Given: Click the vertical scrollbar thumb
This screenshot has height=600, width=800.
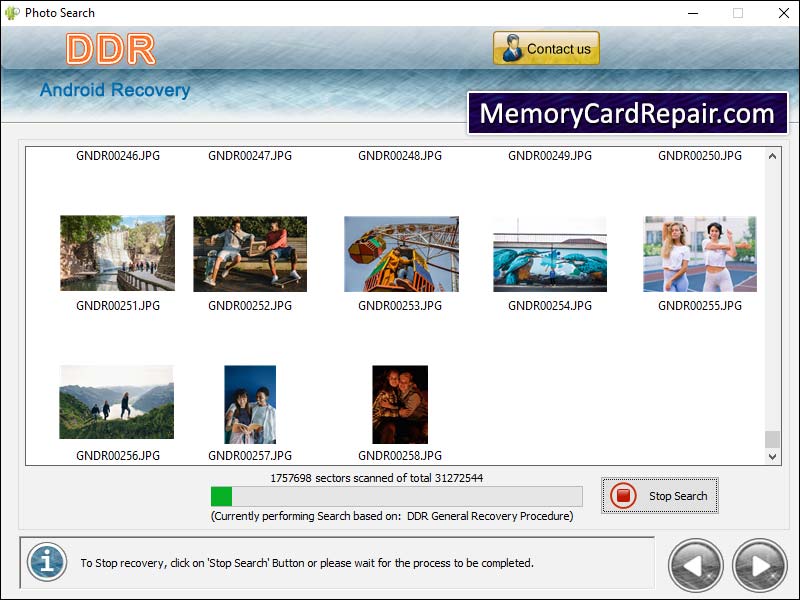Looking at the screenshot, I should pyautogui.click(x=772, y=439).
